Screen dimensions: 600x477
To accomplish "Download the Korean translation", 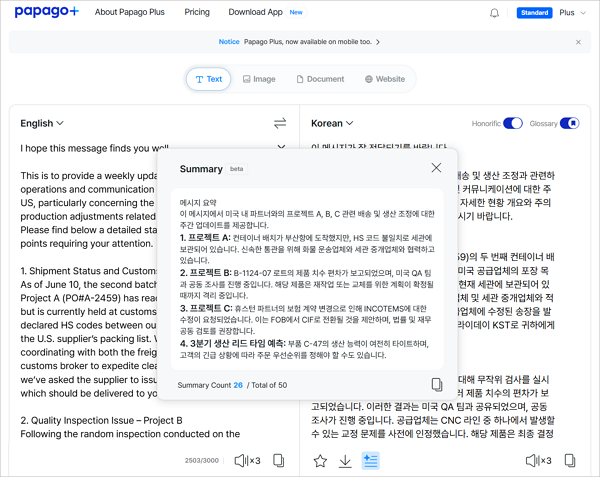I will point(345,460).
